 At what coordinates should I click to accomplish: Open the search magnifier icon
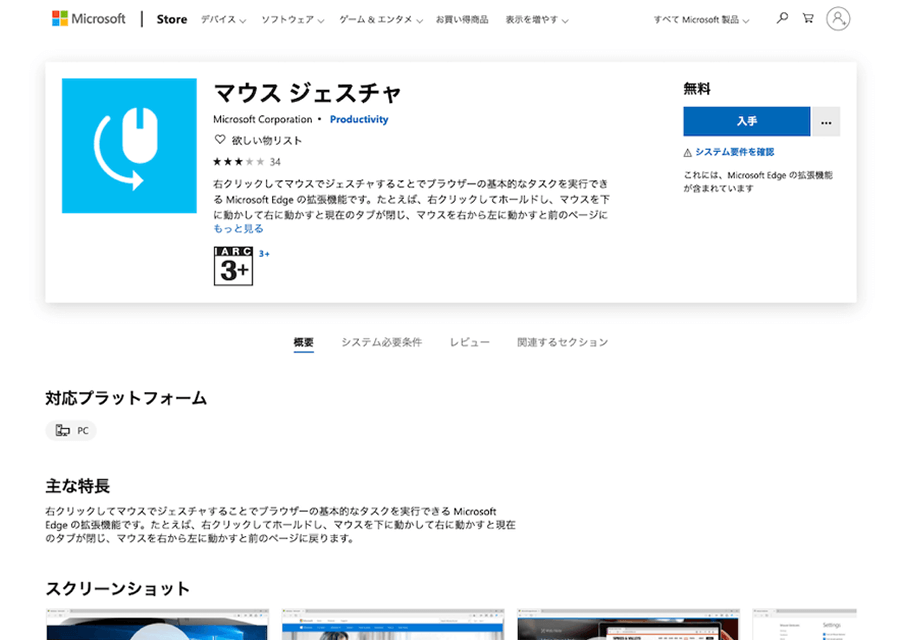[x=782, y=18]
